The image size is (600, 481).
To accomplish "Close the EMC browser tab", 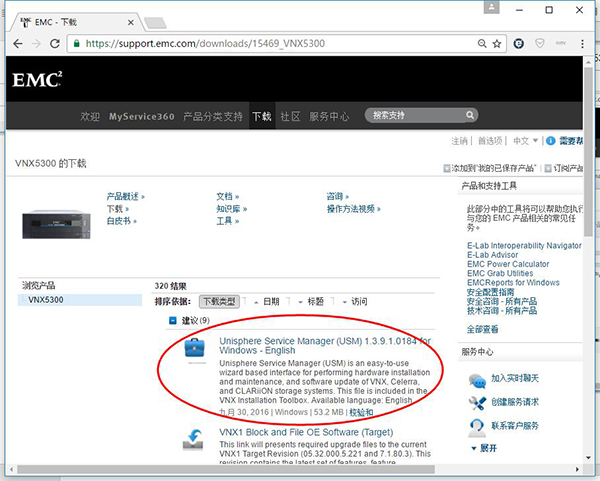I will click(130, 23).
